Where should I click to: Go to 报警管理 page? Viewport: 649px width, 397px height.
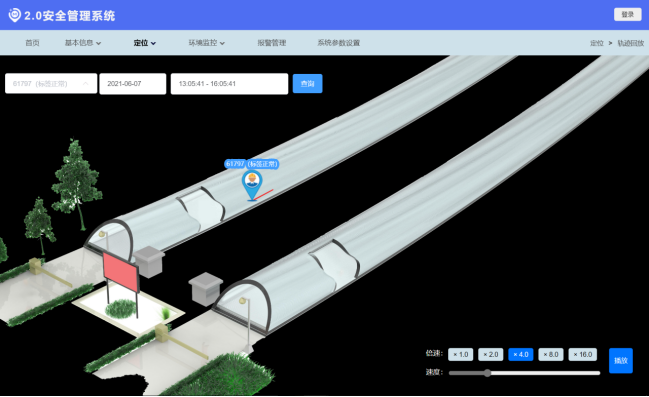(272, 43)
